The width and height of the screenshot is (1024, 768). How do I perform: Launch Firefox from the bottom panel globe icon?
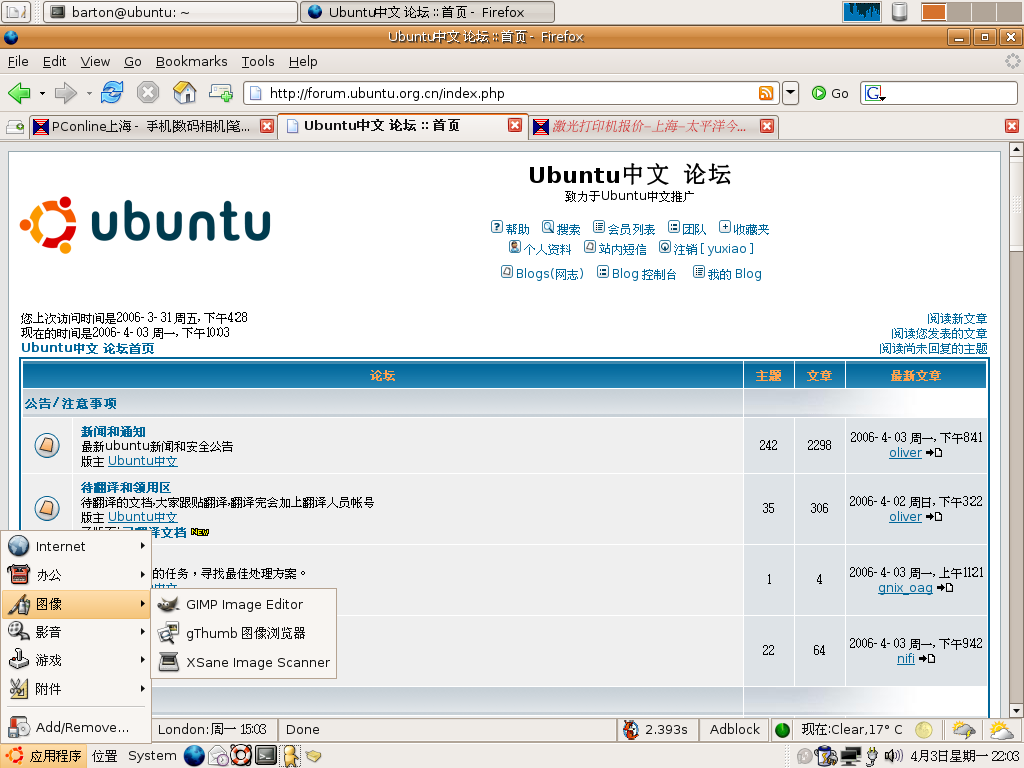(x=194, y=756)
